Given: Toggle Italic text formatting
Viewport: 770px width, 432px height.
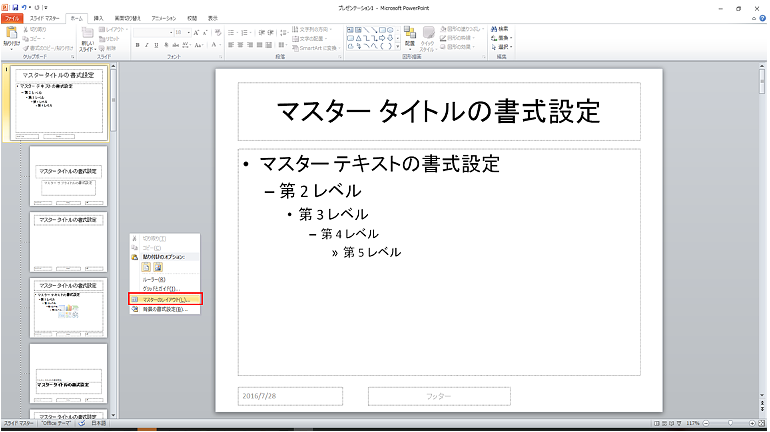Looking at the screenshot, I should coord(146,45).
